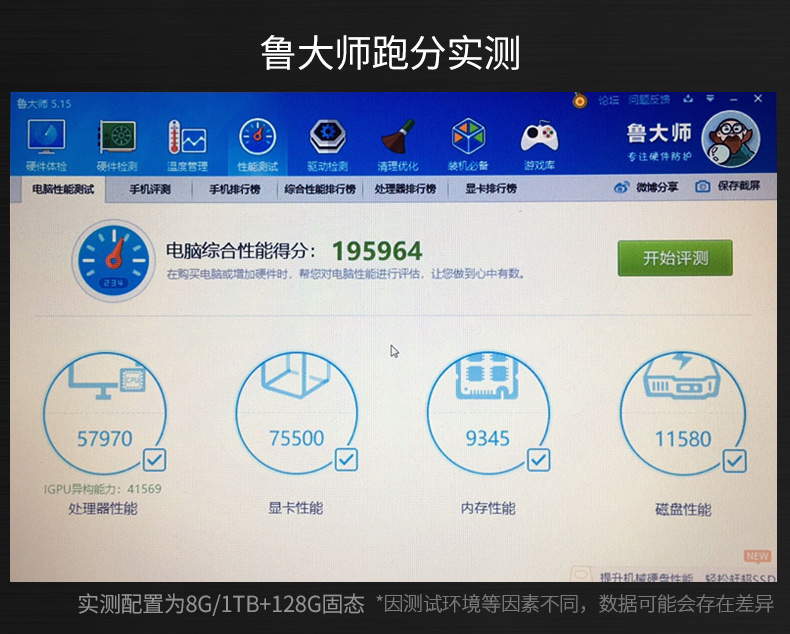Click the 处理器性能 label
This screenshot has height=634, width=790.
point(103,509)
